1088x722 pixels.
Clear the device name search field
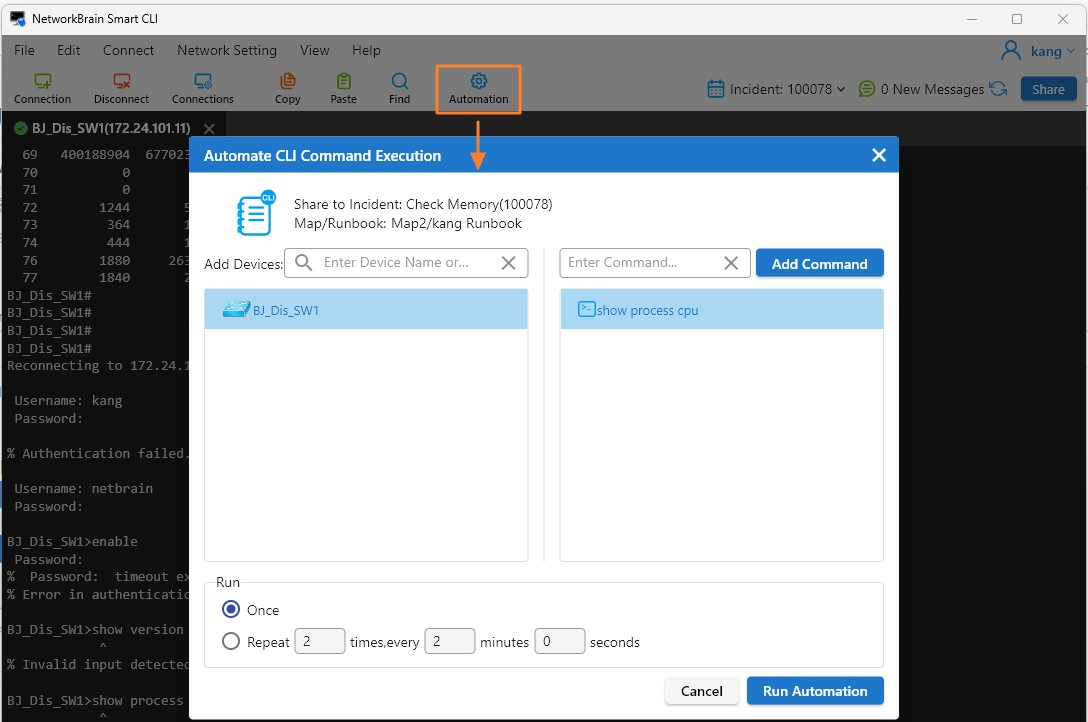[508, 263]
